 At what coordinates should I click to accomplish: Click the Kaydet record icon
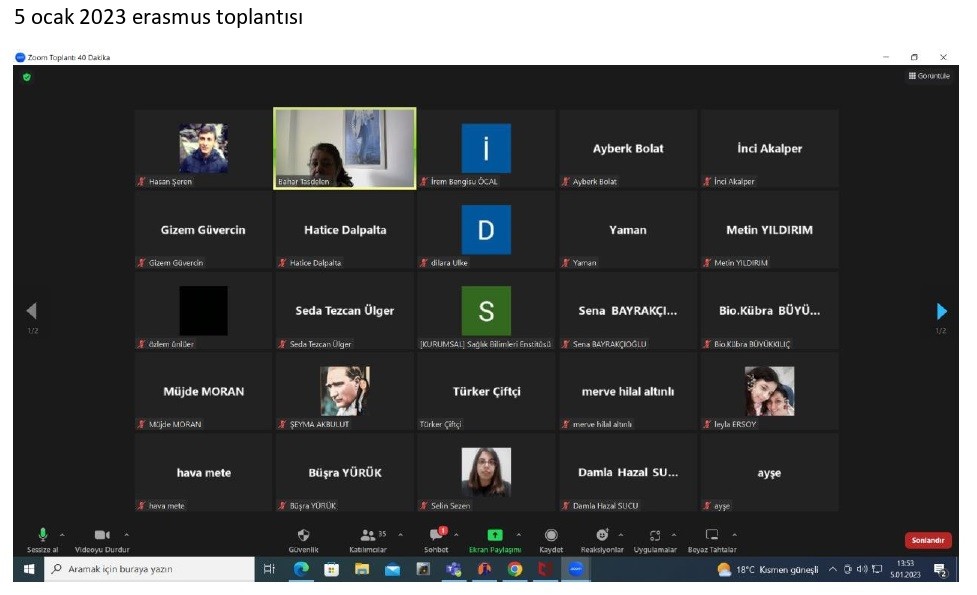(x=551, y=535)
